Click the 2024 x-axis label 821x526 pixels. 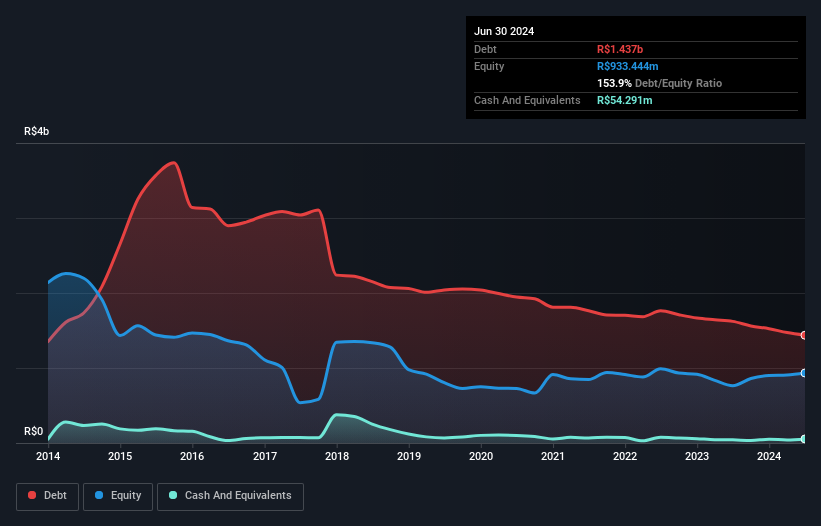click(x=769, y=456)
